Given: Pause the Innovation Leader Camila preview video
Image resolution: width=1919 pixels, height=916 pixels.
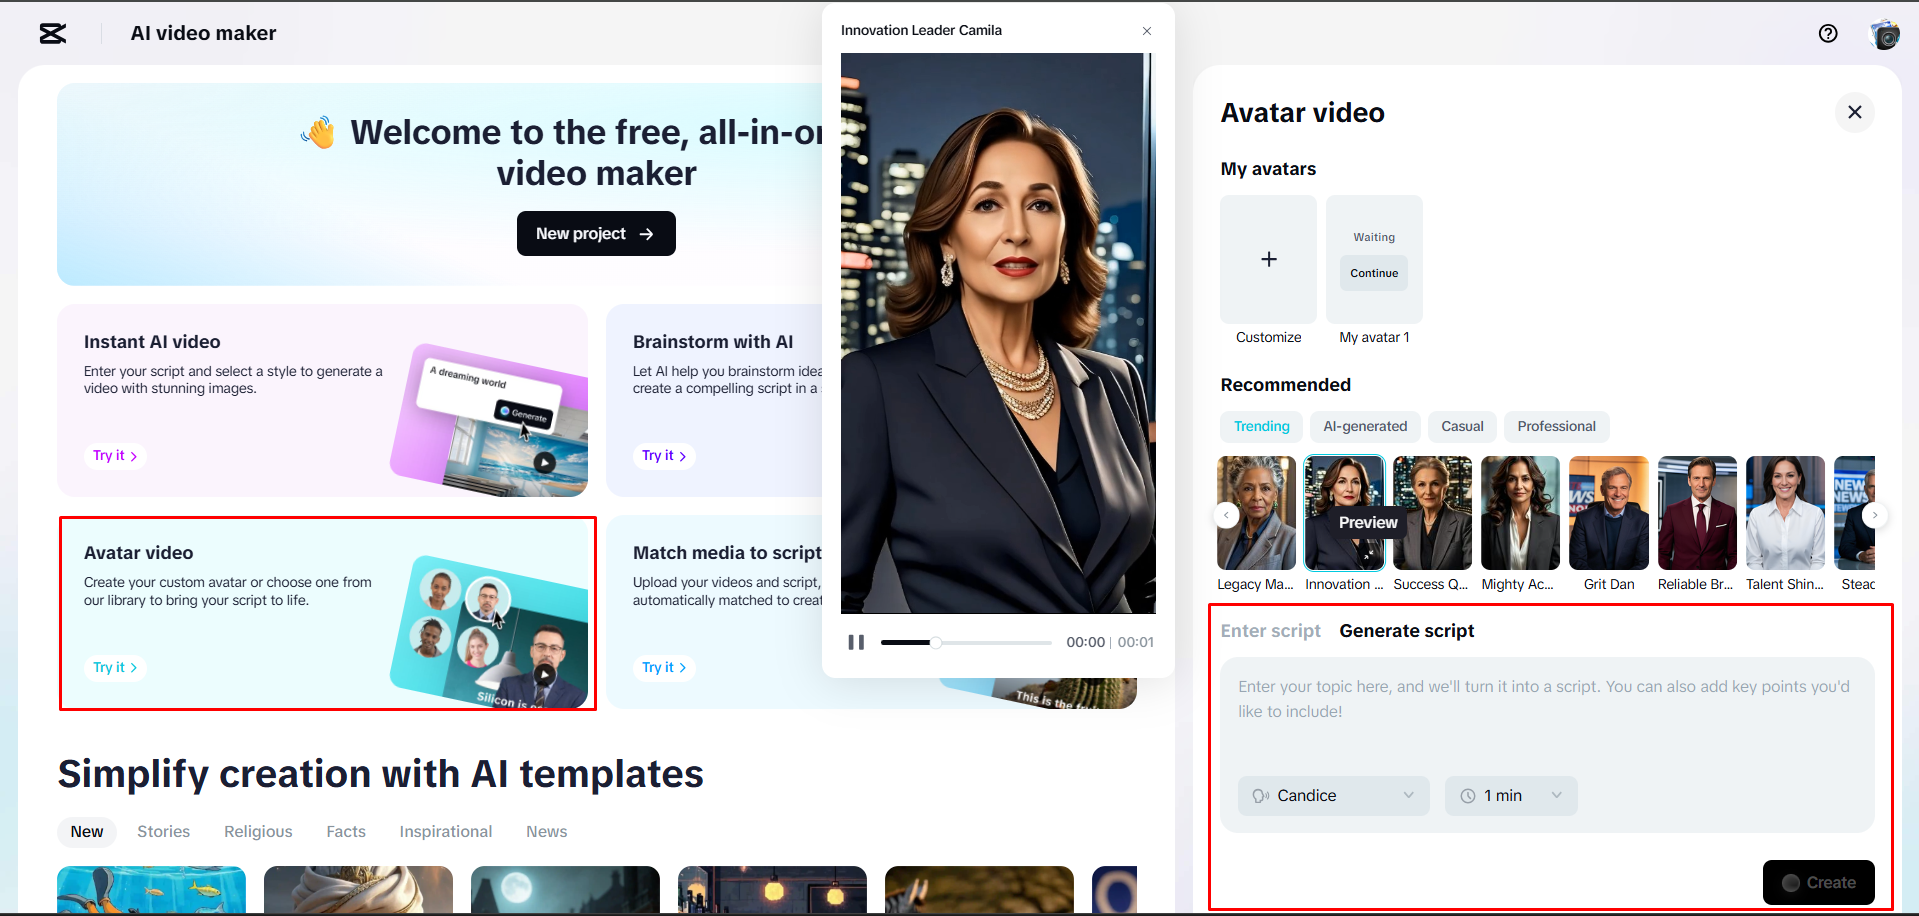Looking at the screenshot, I should (x=856, y=642).
